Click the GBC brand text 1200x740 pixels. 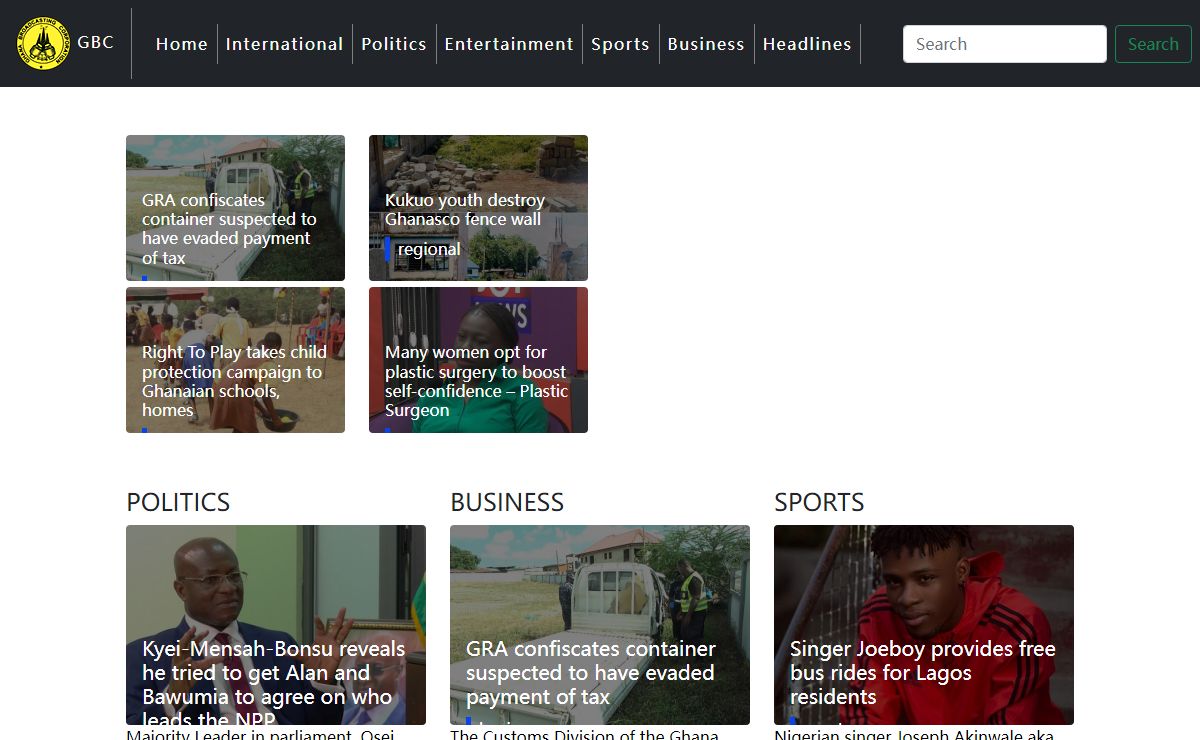click(x=96, y=42)
